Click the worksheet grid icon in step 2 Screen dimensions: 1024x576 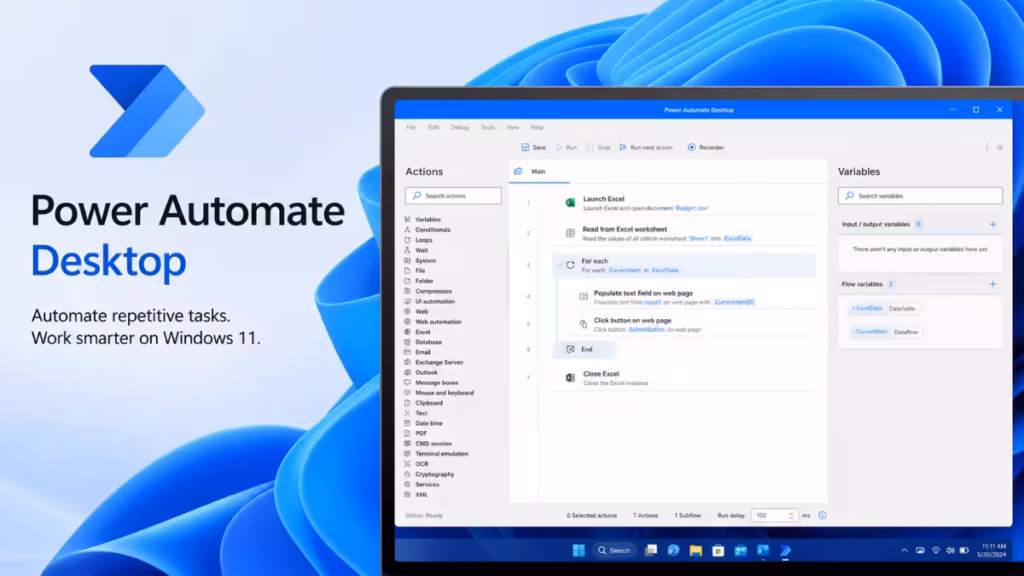[570, 233]
